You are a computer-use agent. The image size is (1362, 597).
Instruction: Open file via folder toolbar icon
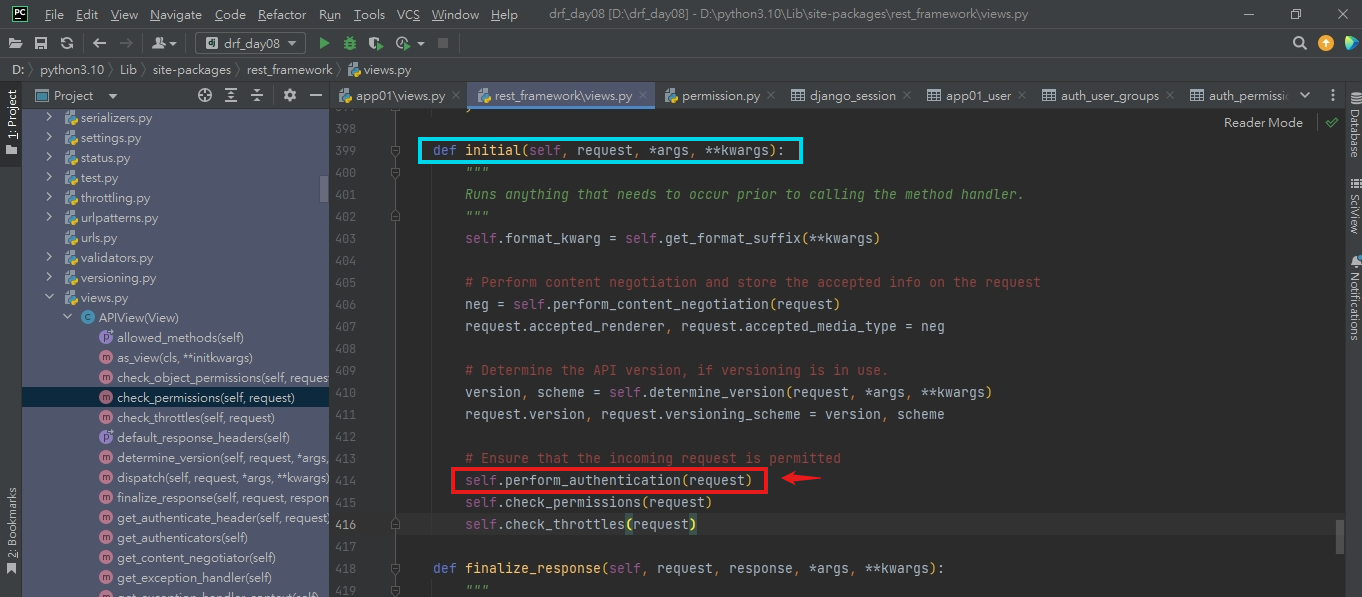[16, 43]
